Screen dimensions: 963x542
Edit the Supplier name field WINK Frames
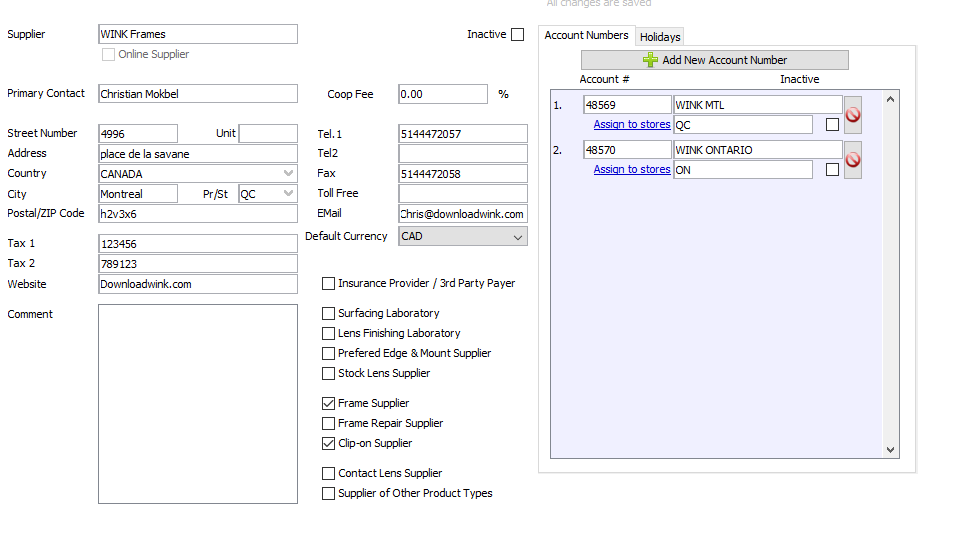pyautogui.click(x=198, y=34)
